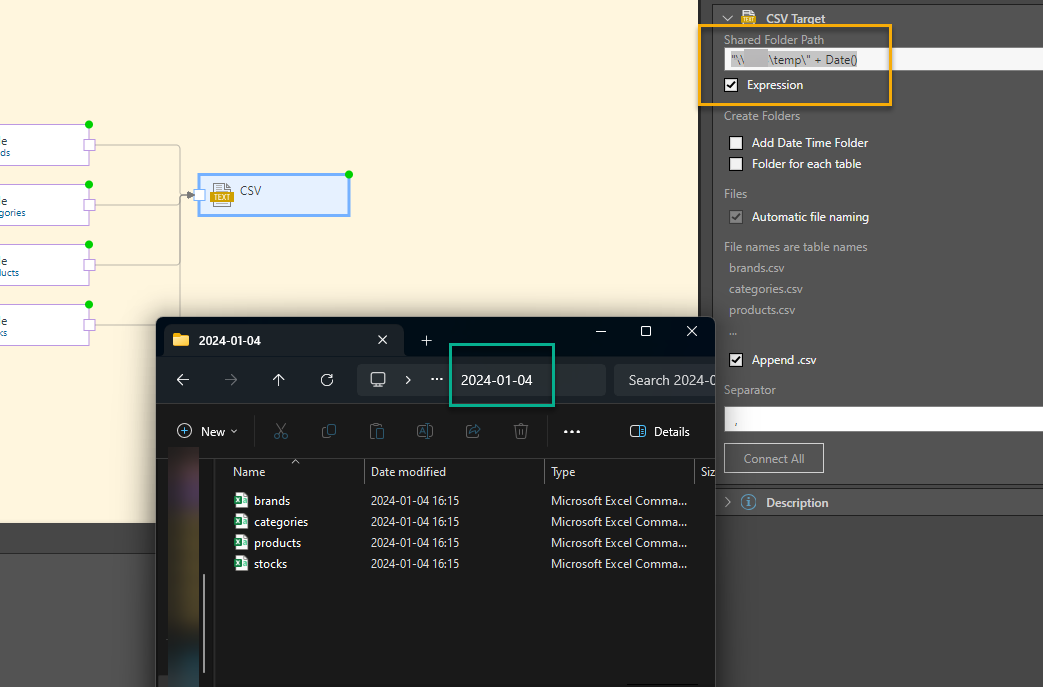This screenshot has height=687, width=1043.
Task: Check Folder for each table
Action: (x=737, y=164)
